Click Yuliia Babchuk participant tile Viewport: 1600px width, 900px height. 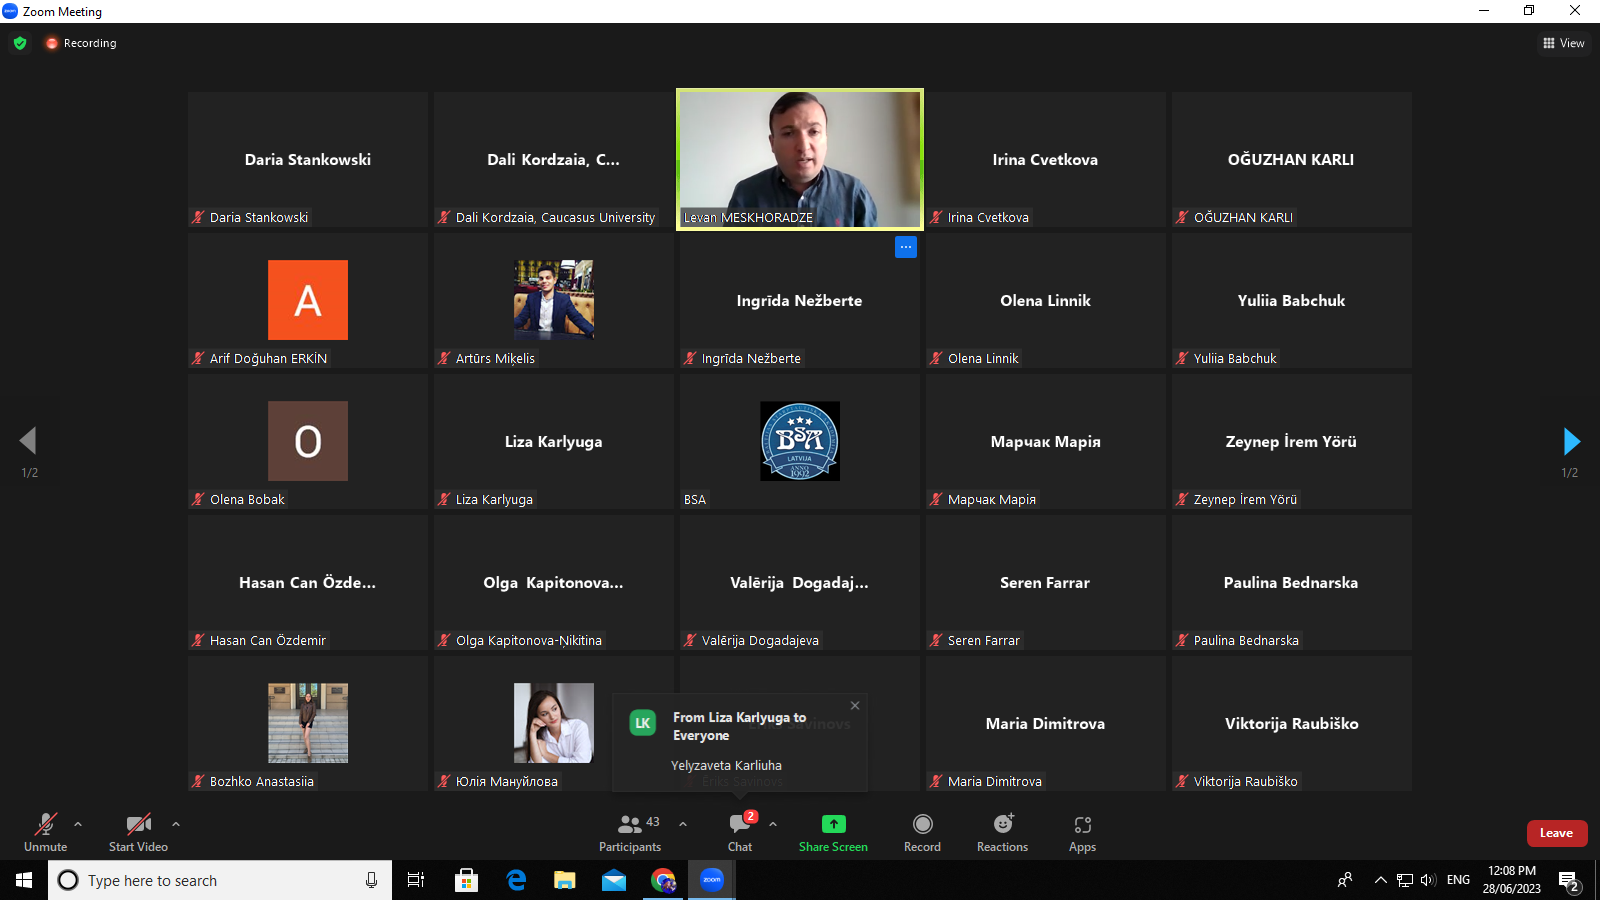1292,300
